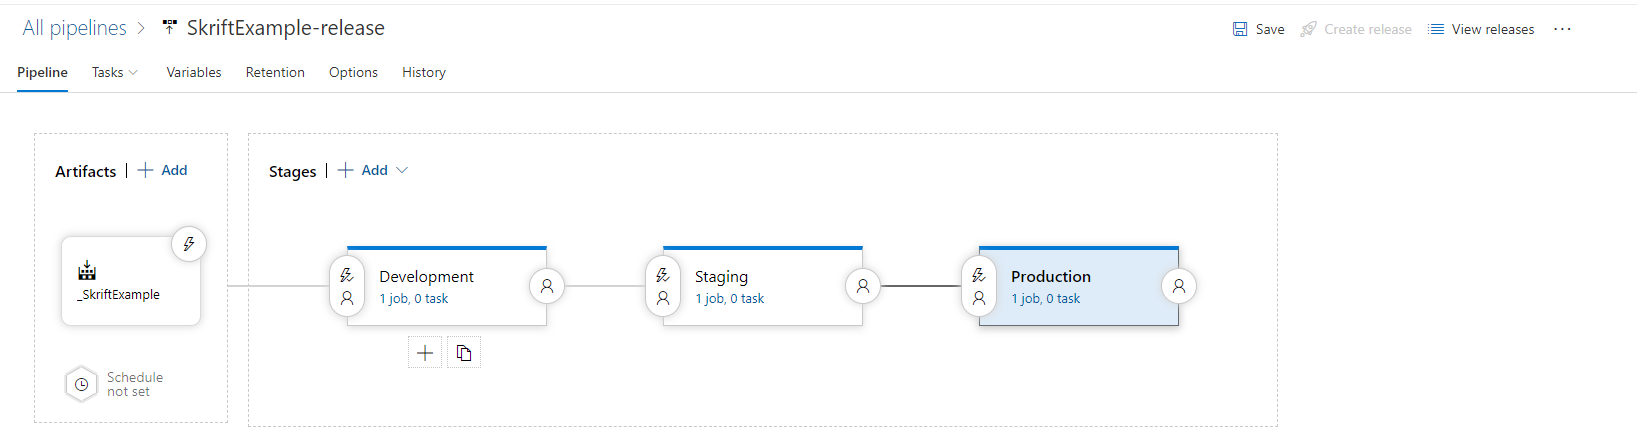Switch to the Variables tab
Image resolution: width=1637 pixels, height=439 pixels.
point(194,72)
